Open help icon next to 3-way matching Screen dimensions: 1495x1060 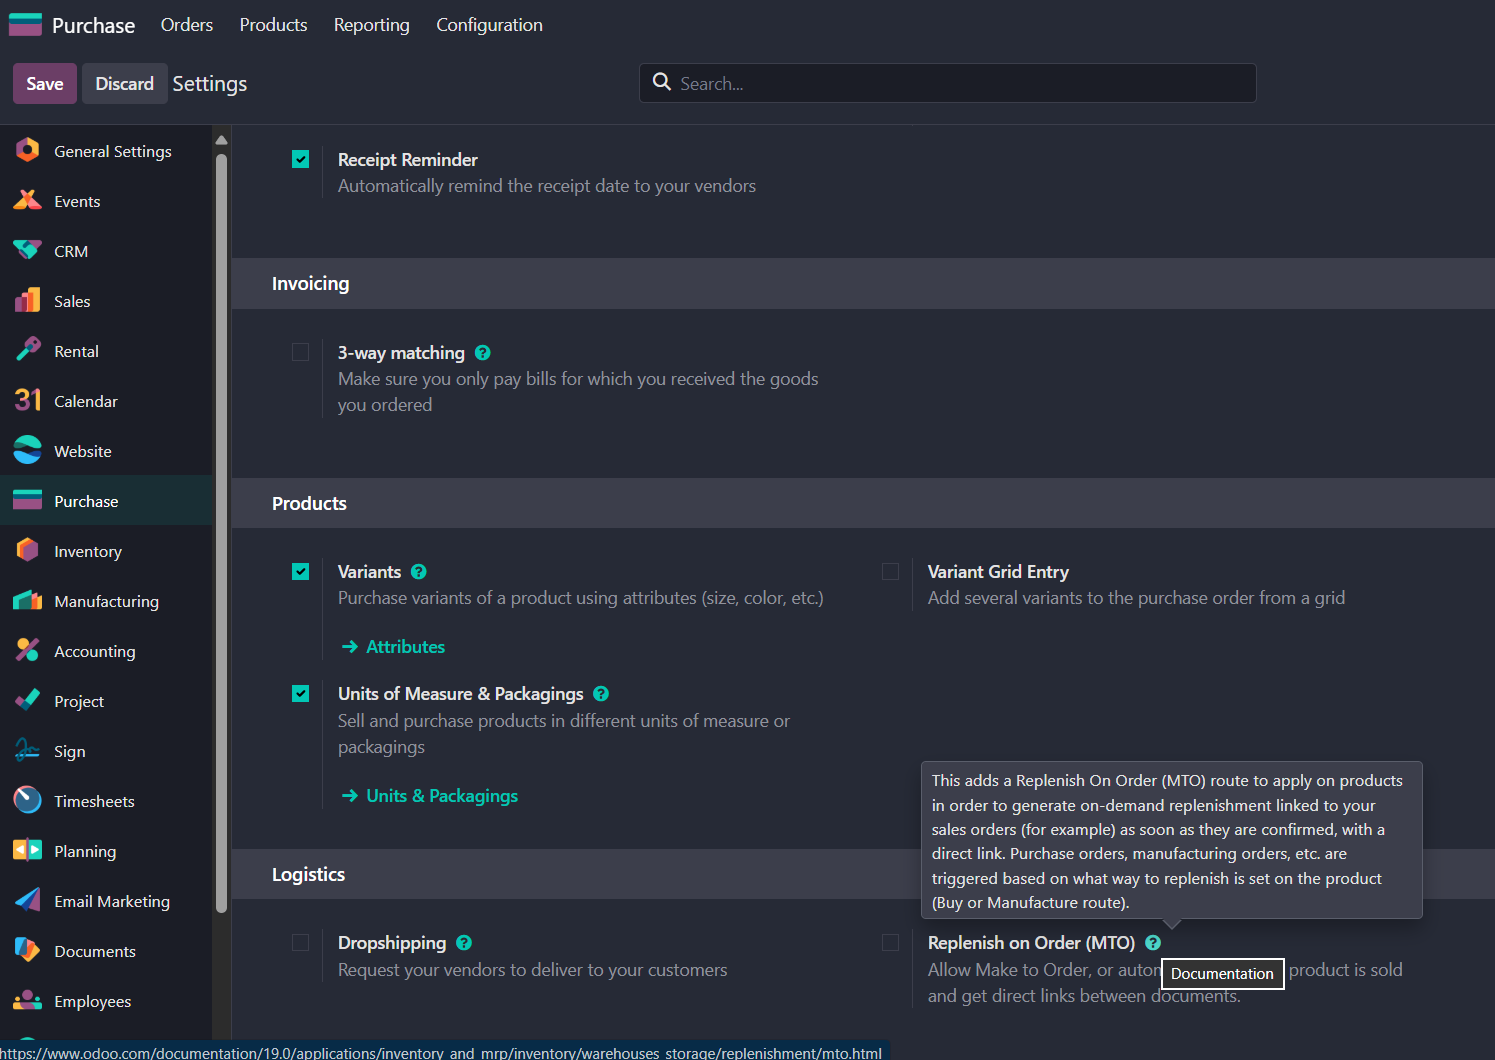[x=483, y=353]
